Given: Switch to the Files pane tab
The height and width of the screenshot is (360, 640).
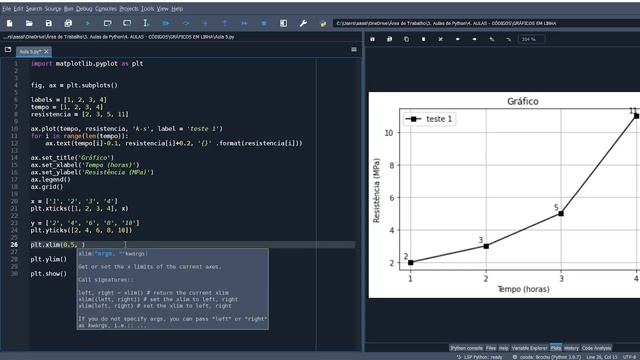Looking at the screenshot, I should (491, 348).
